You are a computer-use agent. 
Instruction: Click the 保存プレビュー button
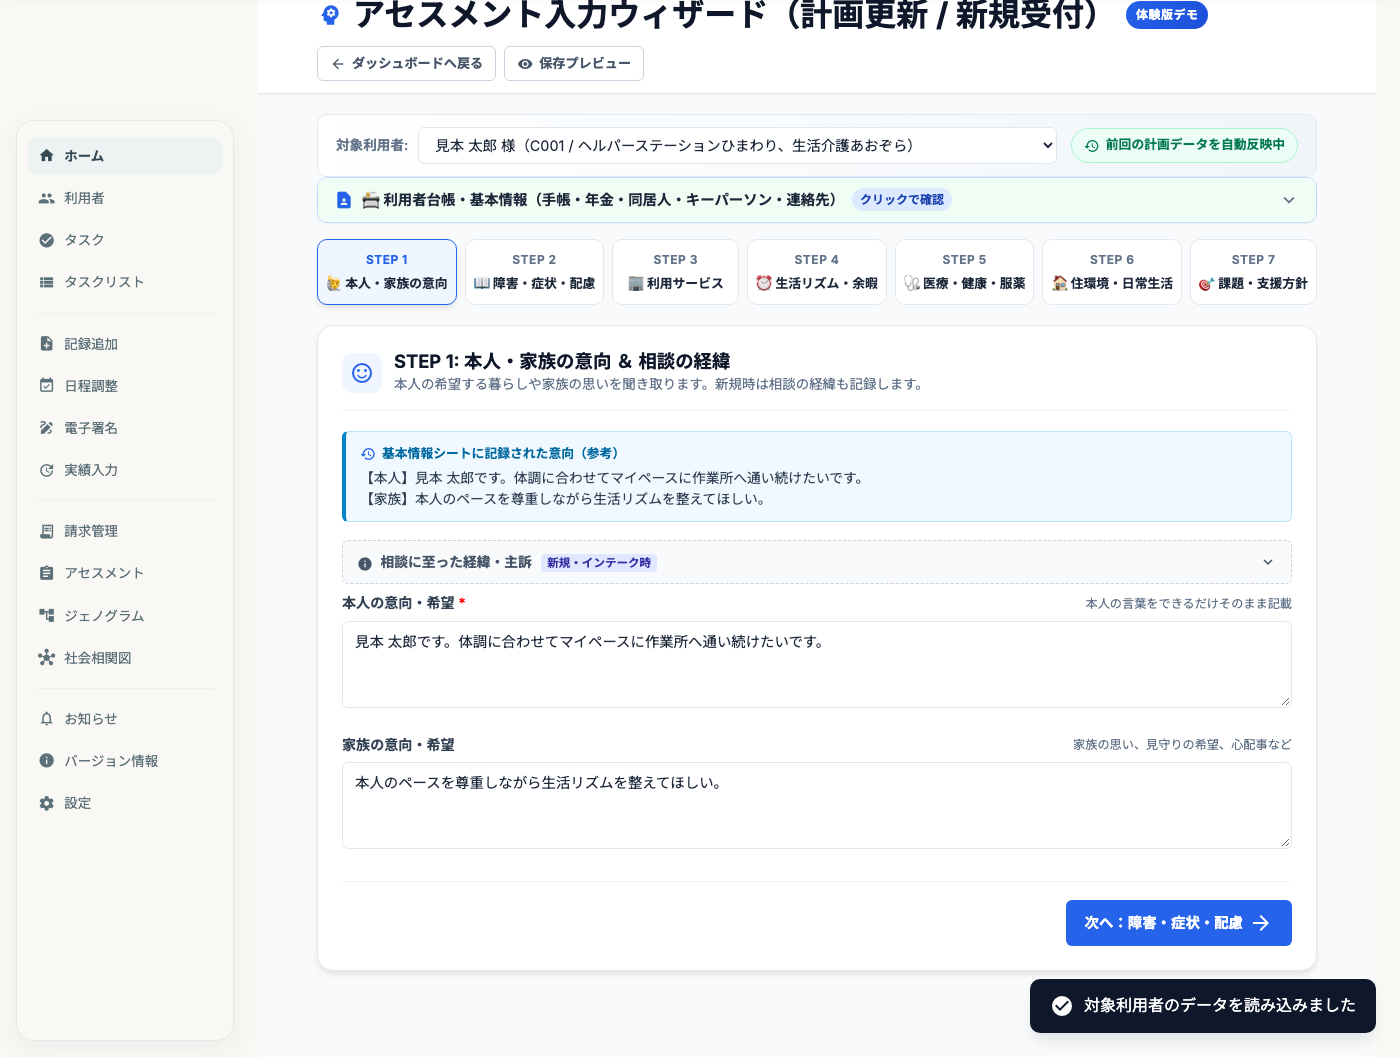[574, 63]
